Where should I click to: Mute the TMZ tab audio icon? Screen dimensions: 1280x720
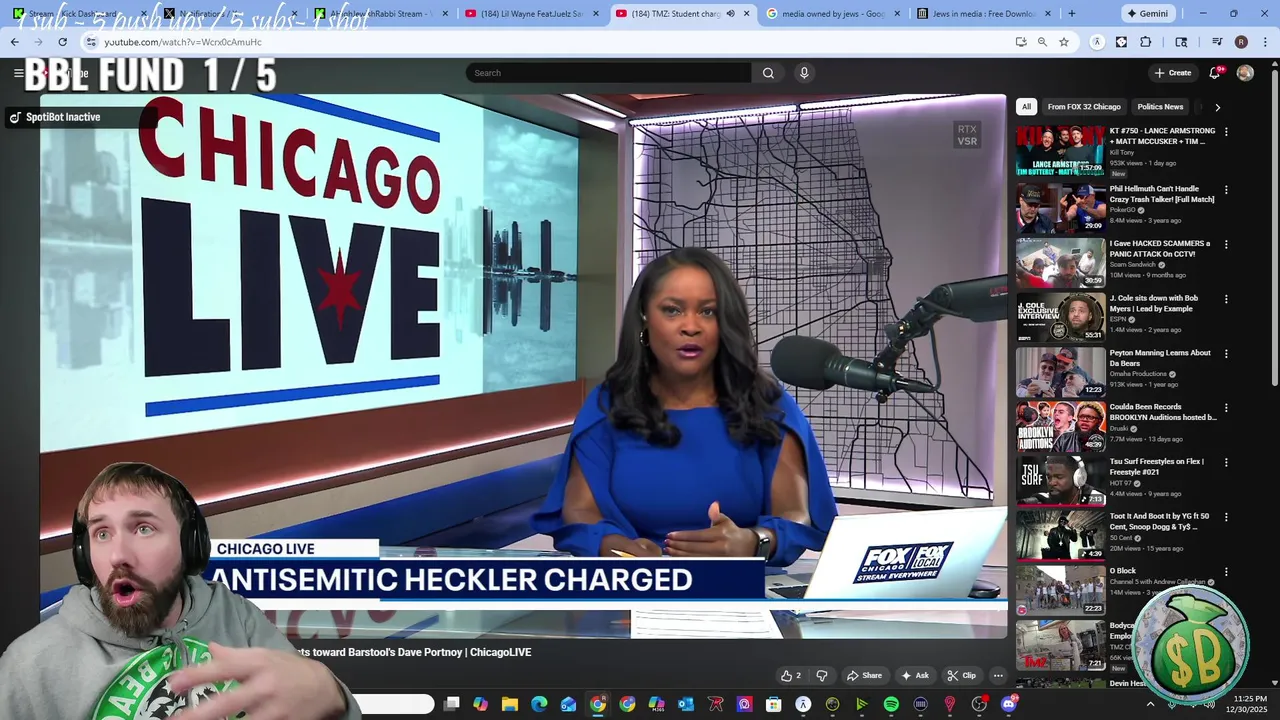click(x=730, y=14)
